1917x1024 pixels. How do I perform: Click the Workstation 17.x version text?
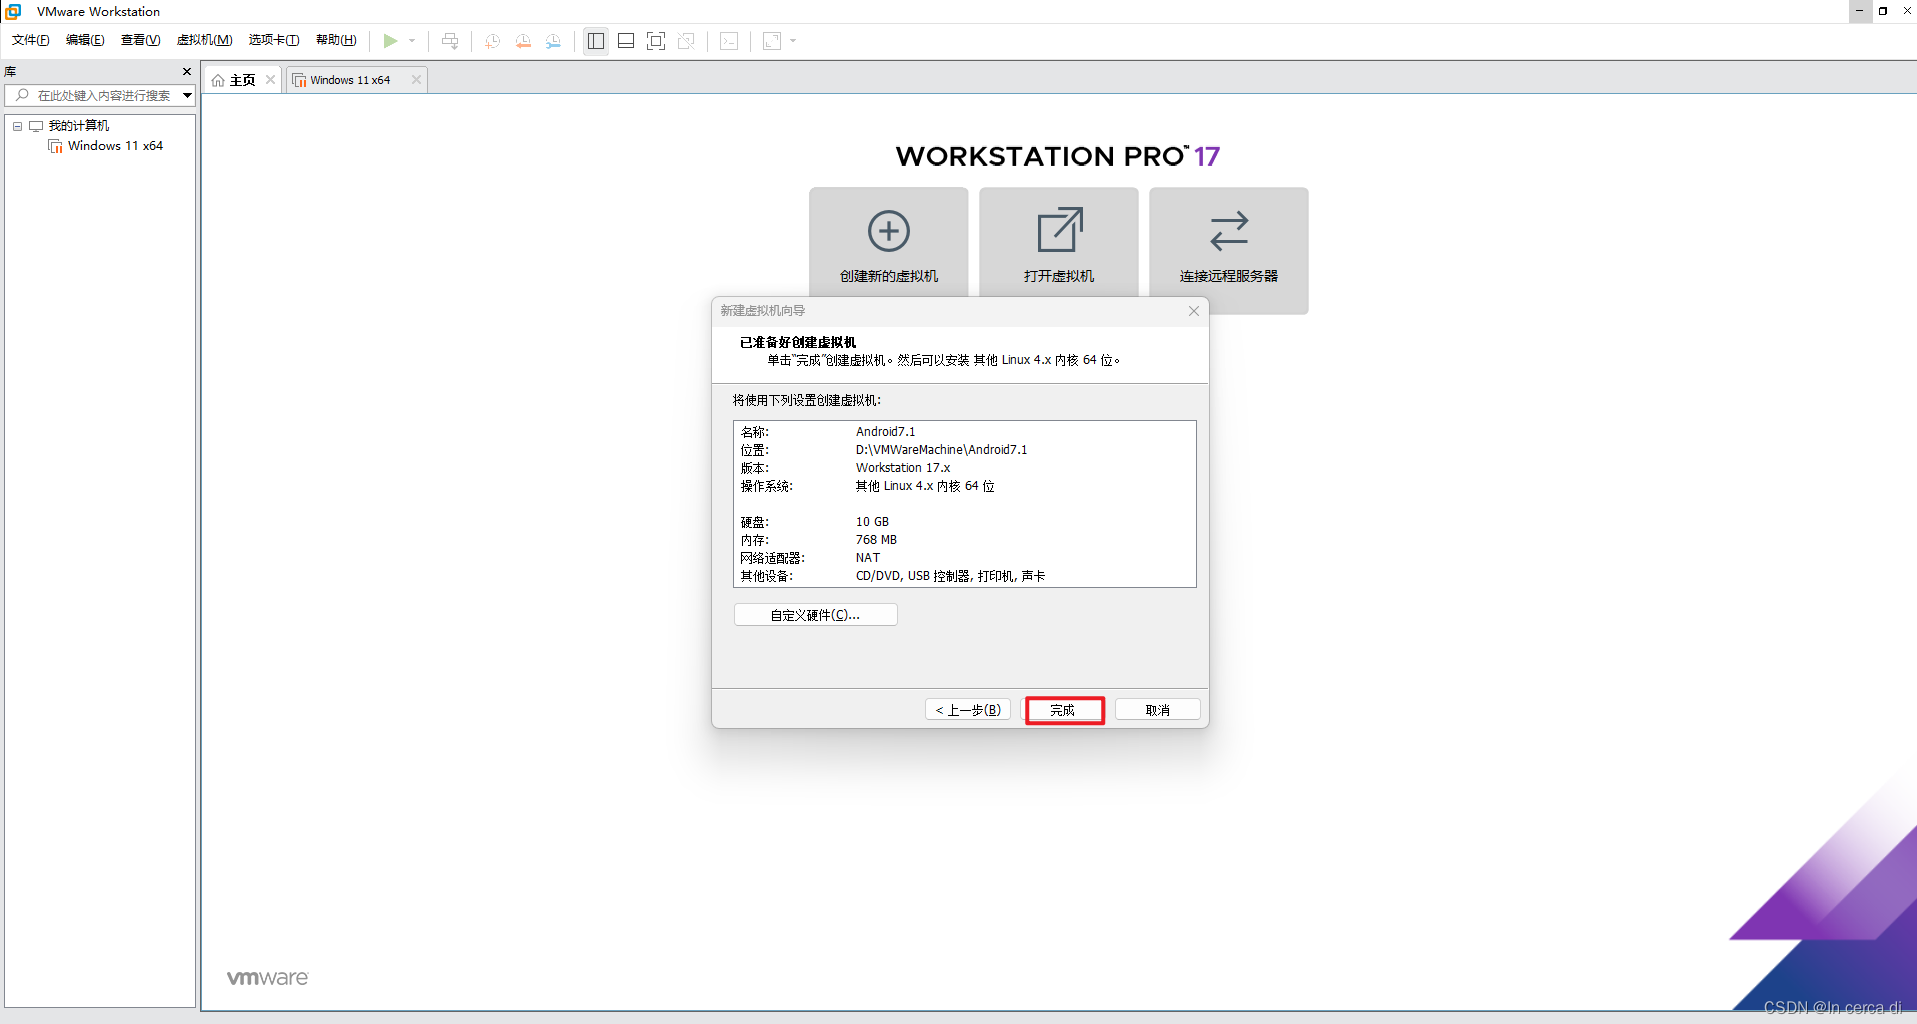pos(903,468)
